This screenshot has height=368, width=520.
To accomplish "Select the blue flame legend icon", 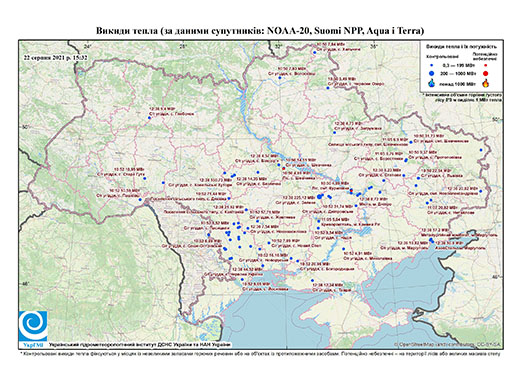I will pyautogui.click(x=432, y=83).
